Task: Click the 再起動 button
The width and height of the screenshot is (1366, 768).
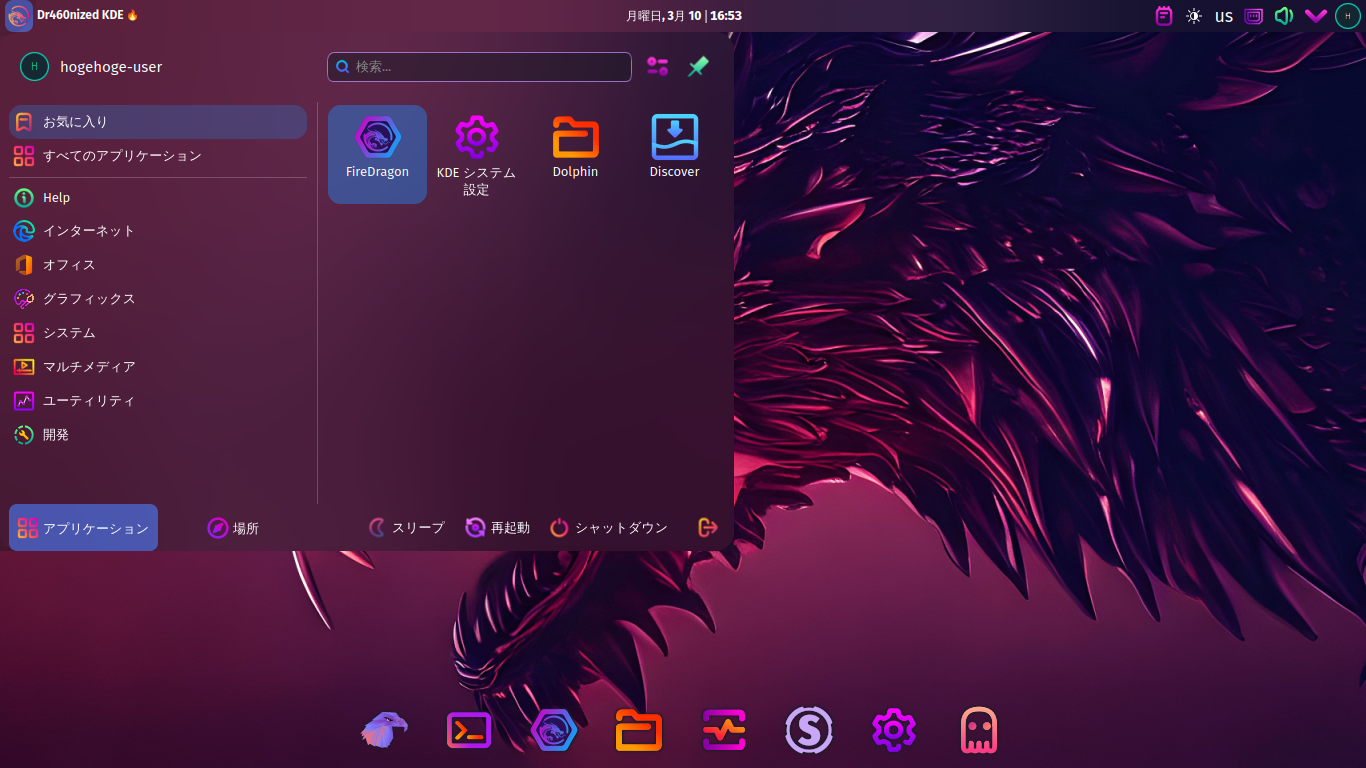Action: coord(498,527)
